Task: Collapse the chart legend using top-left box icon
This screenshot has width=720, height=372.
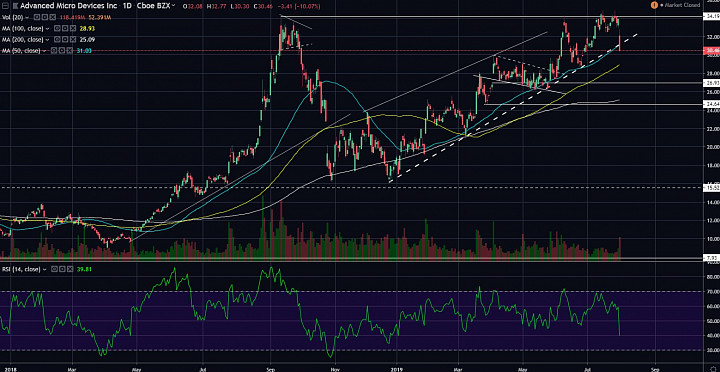Action: pos(5,6)
